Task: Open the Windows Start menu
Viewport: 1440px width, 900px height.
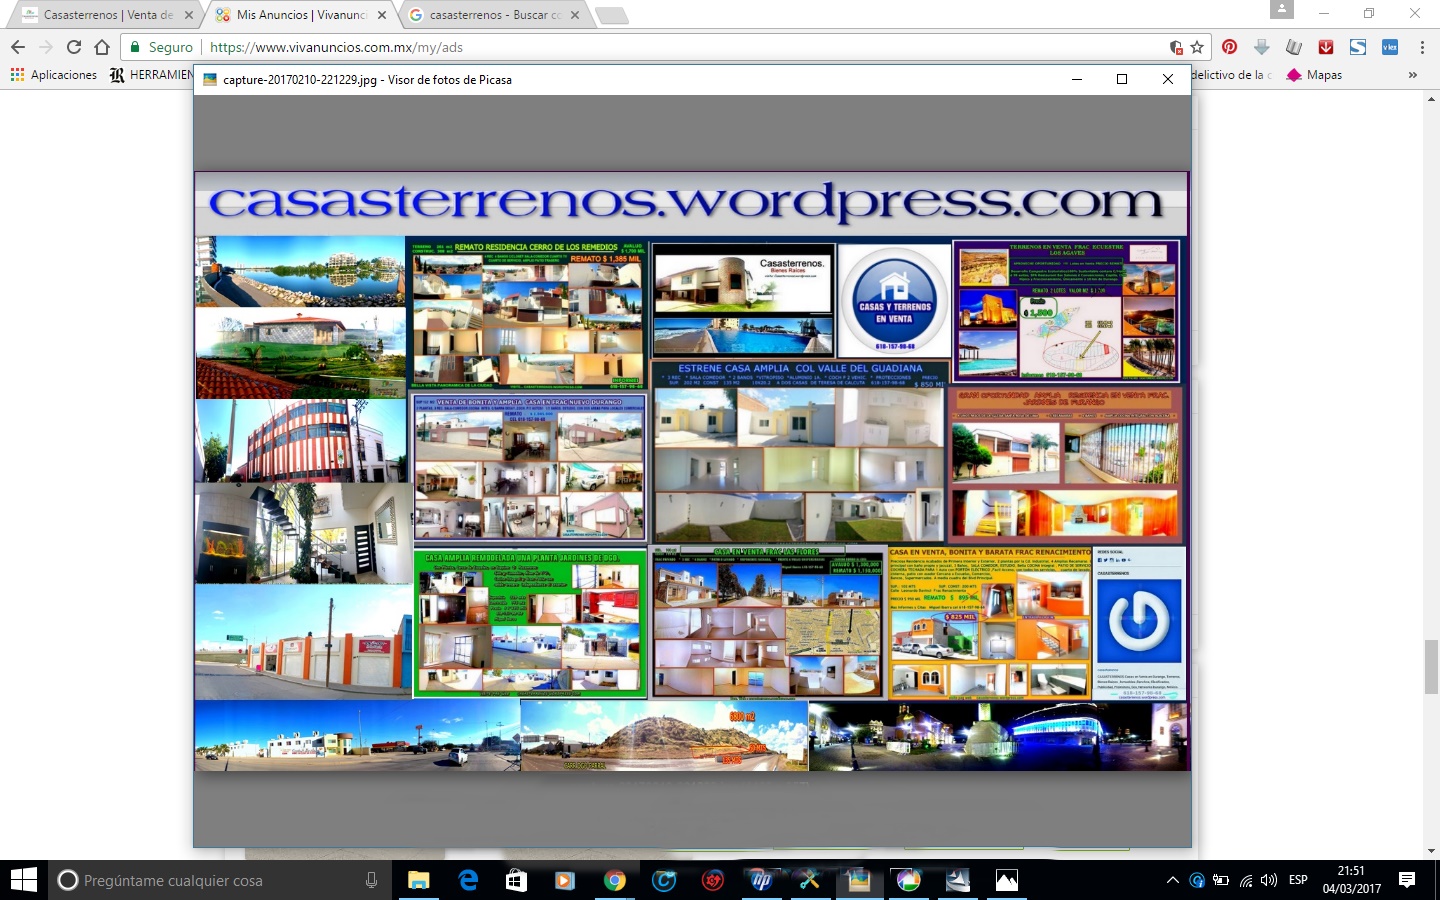Action: pyautogui.click(x=24, y=880)
